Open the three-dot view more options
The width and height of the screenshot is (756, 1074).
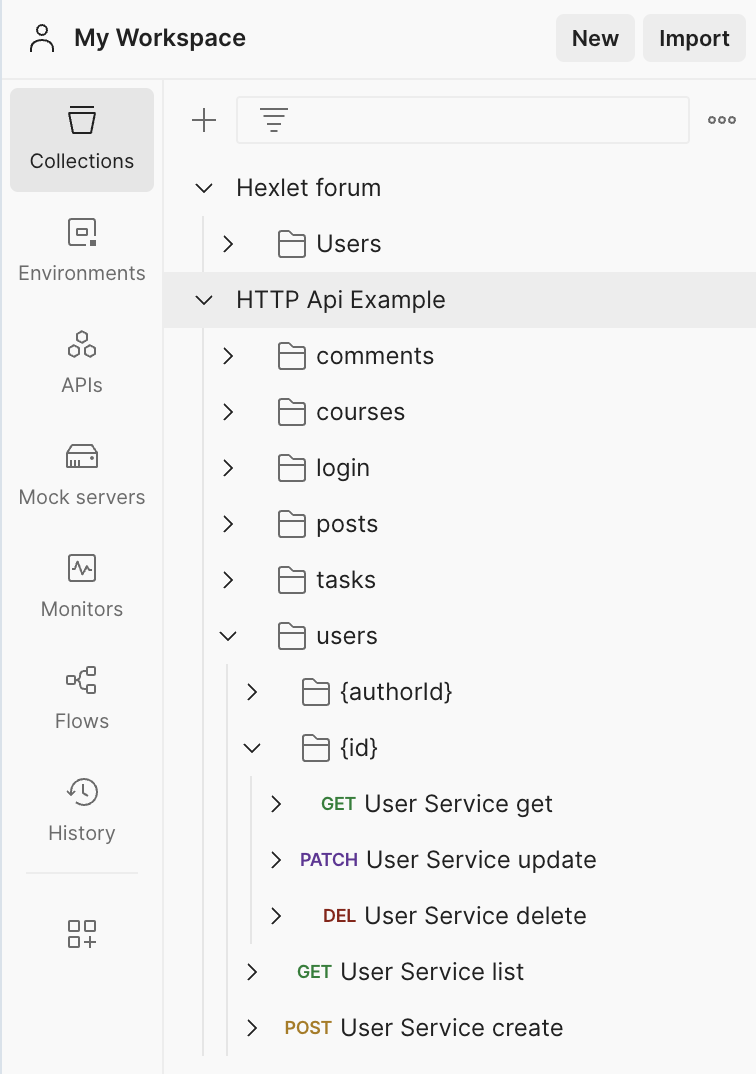721,121
